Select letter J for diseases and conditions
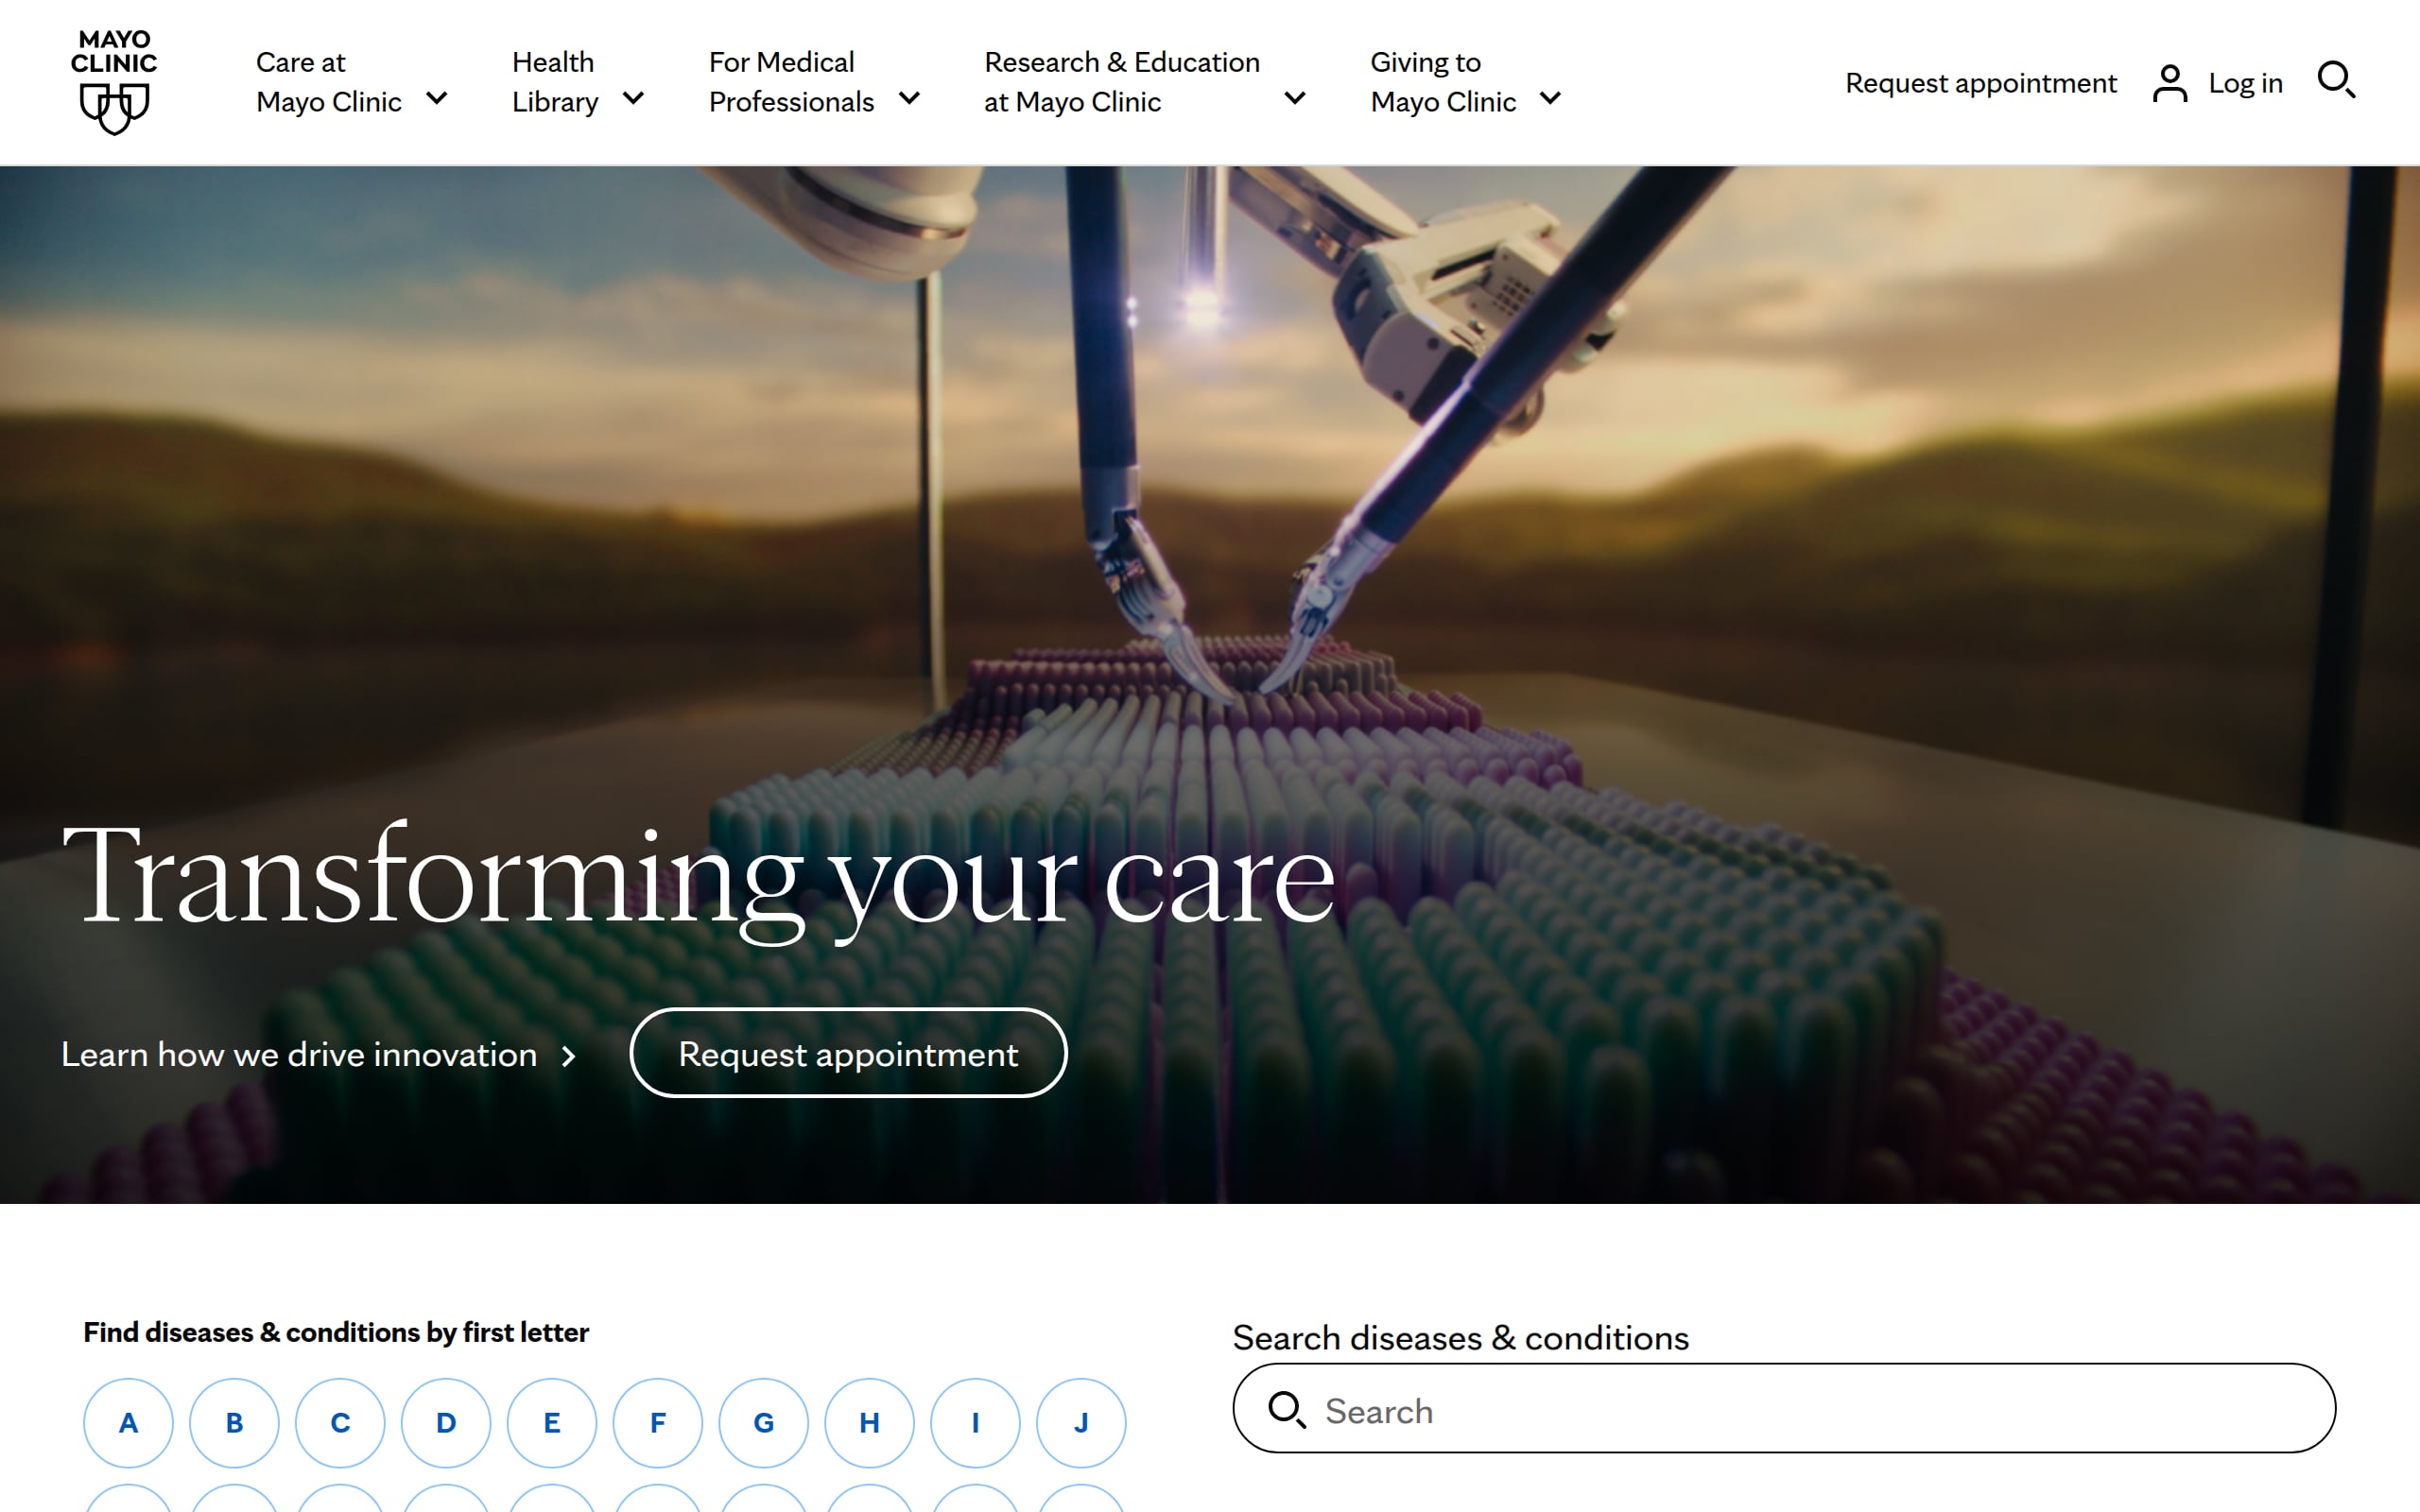2420x1512 pixels. tap(1081, 1423)
